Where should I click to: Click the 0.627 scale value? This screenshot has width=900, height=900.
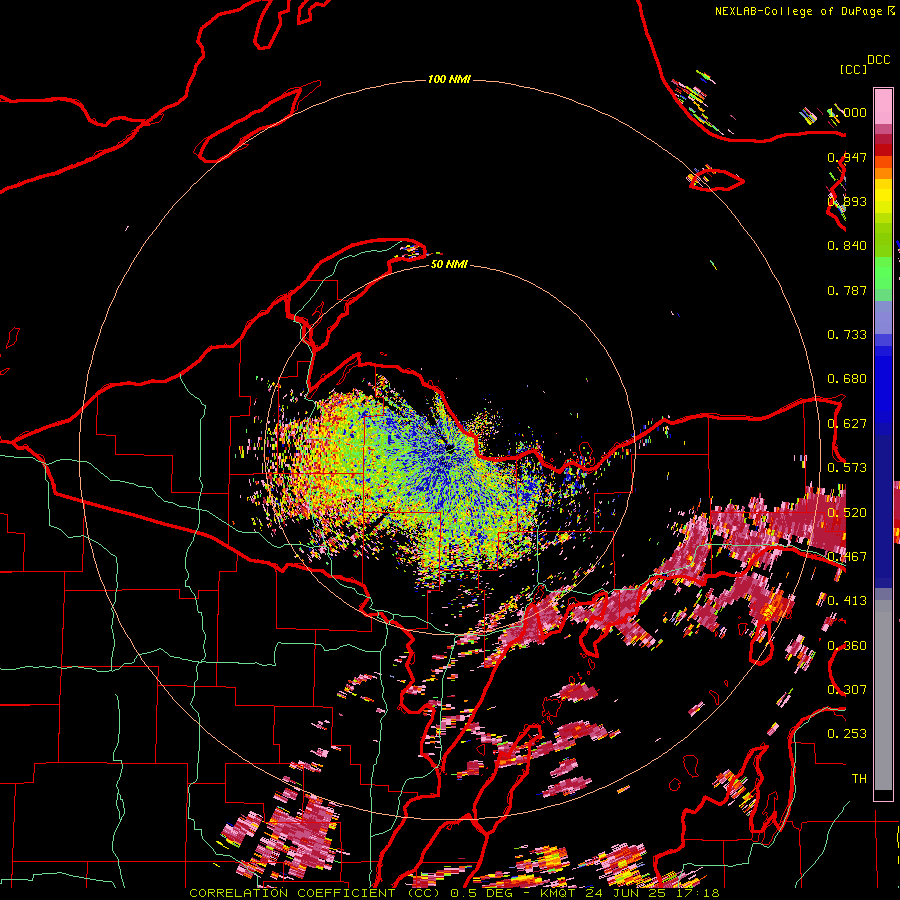click(847, 424)
